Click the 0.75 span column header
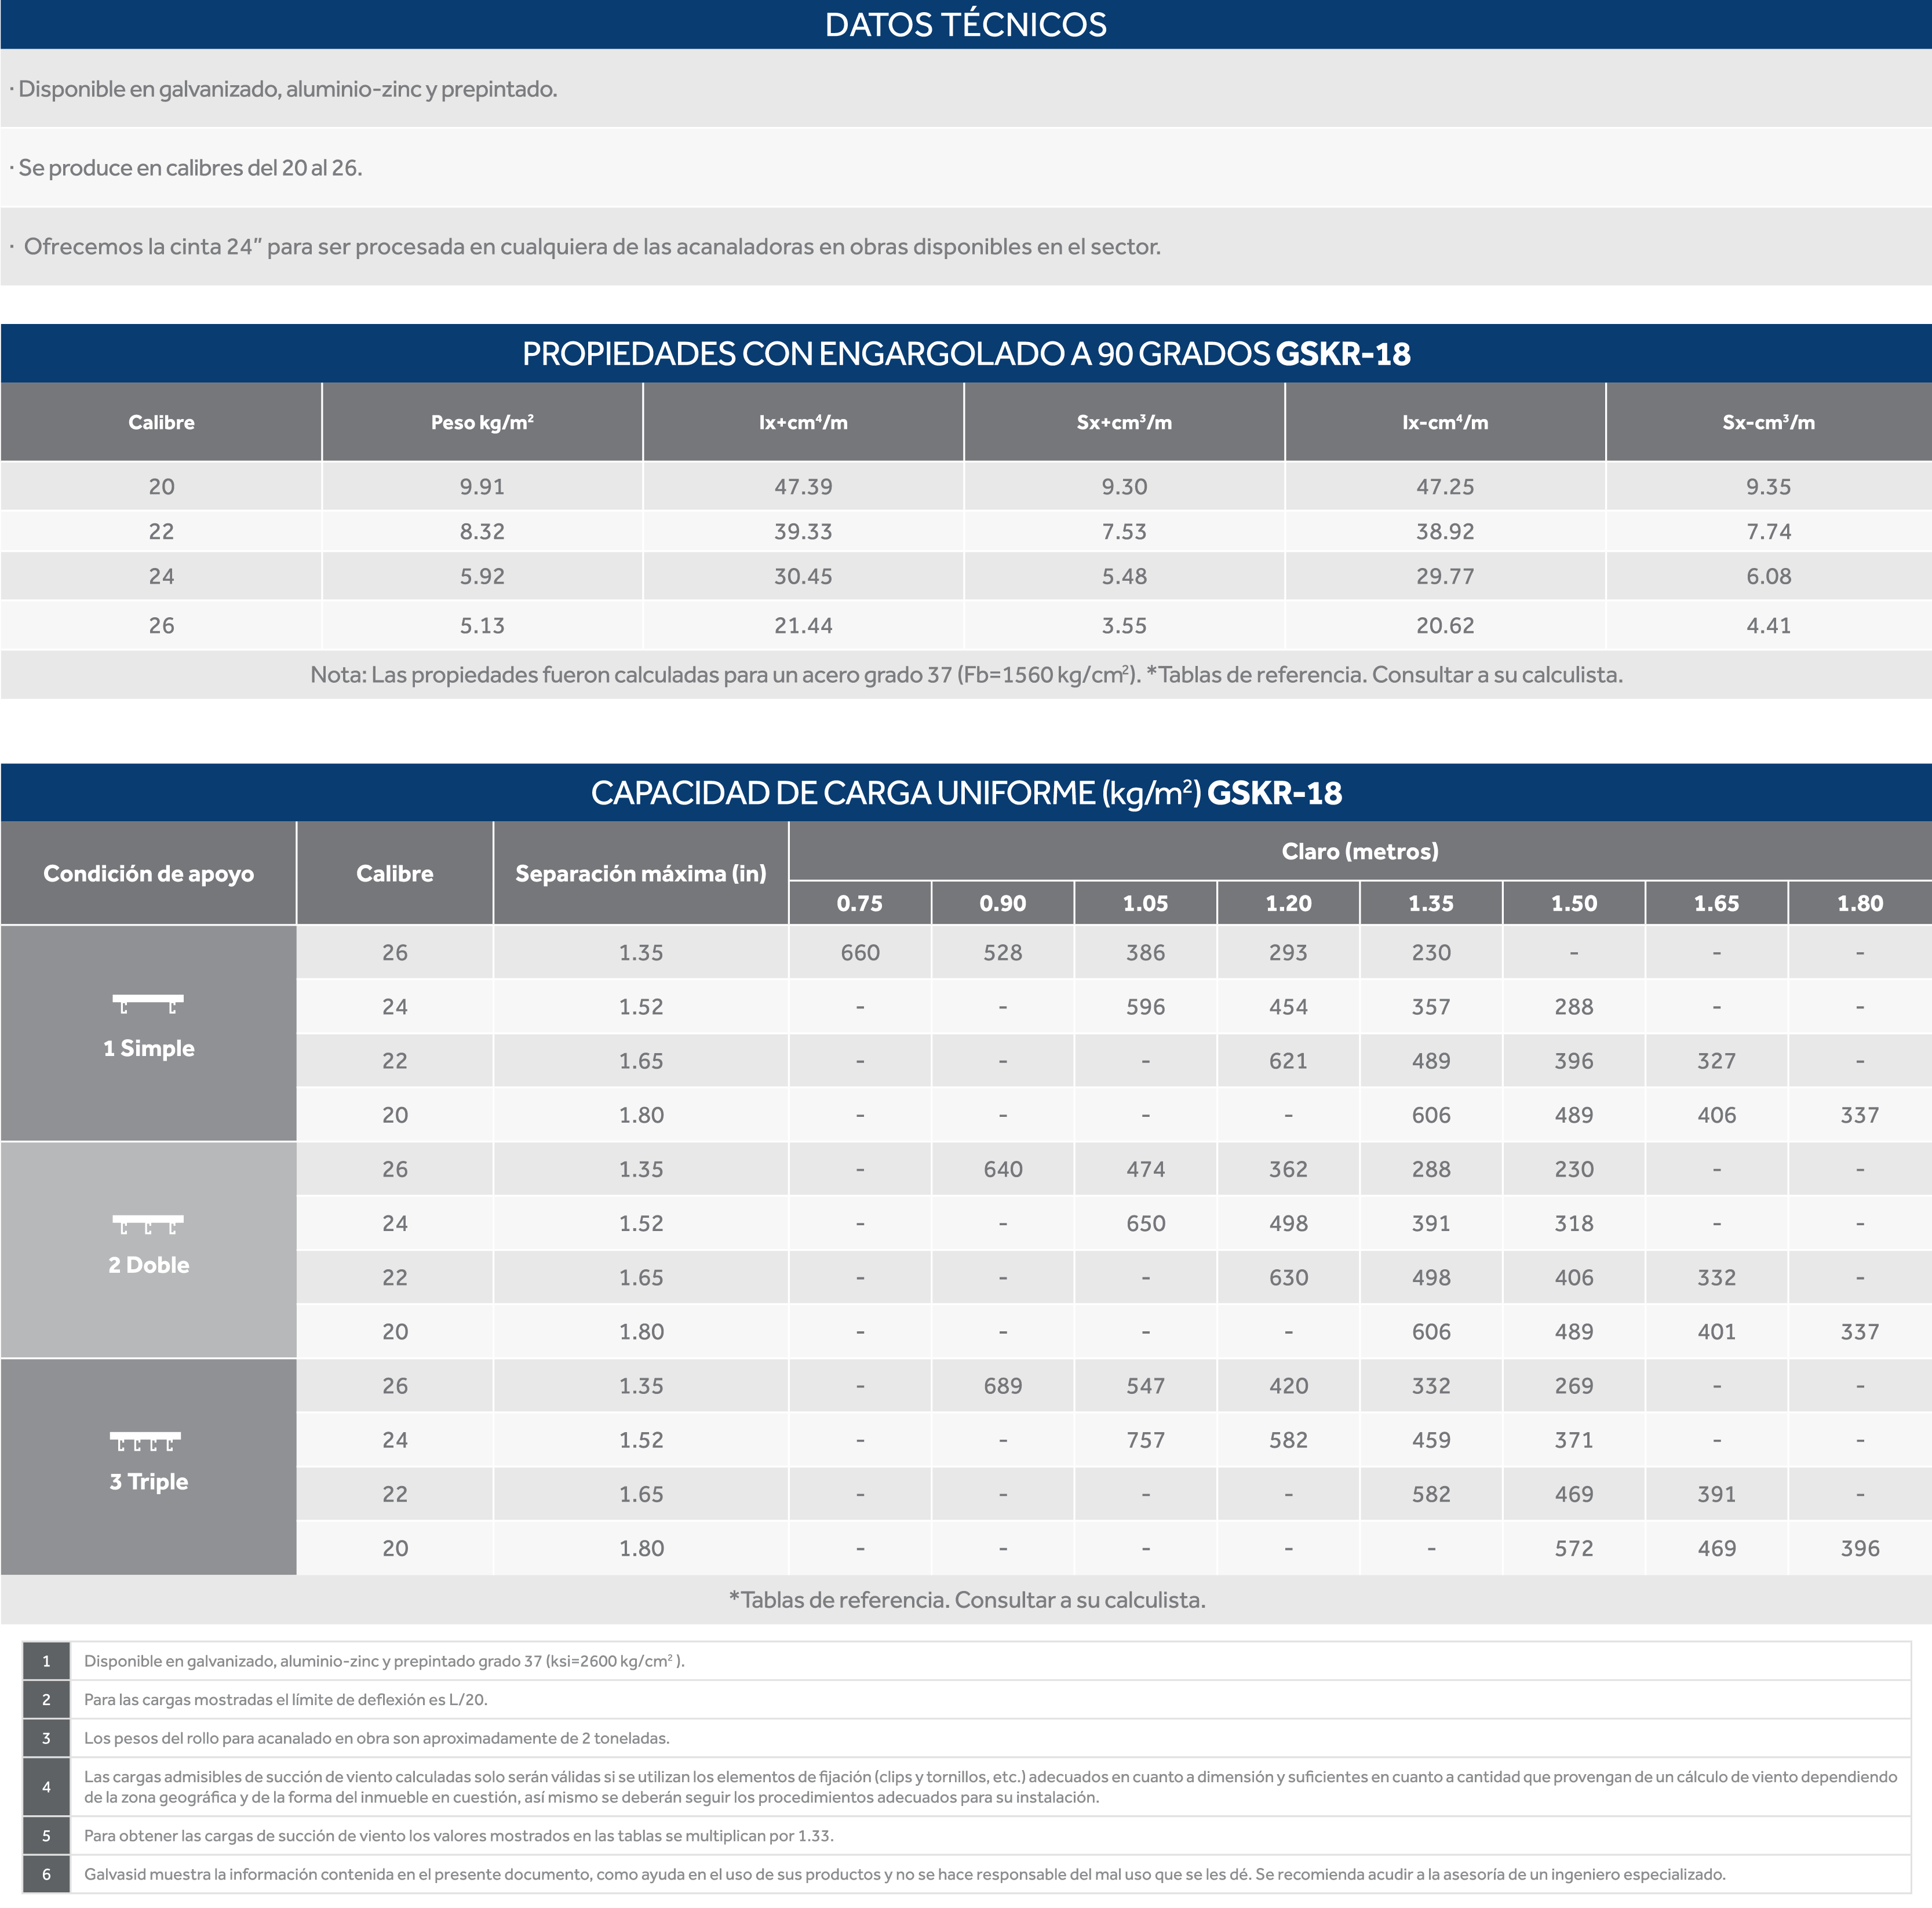1932x1908 pixels. 860,903
